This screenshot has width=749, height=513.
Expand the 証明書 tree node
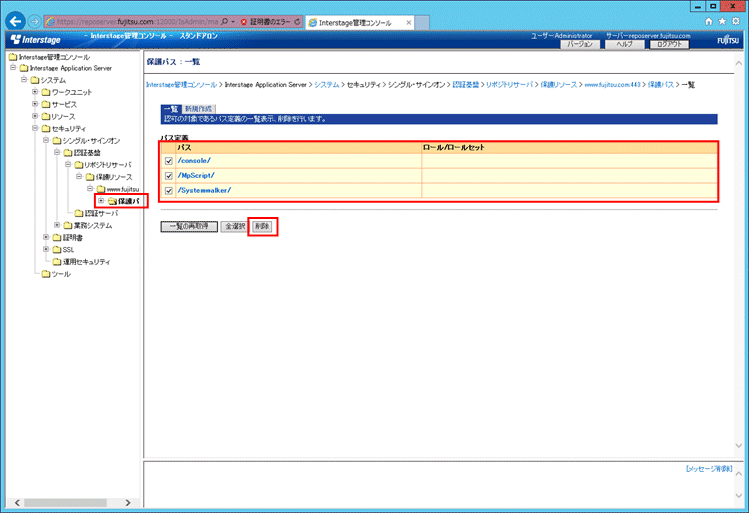click(46, 237)
